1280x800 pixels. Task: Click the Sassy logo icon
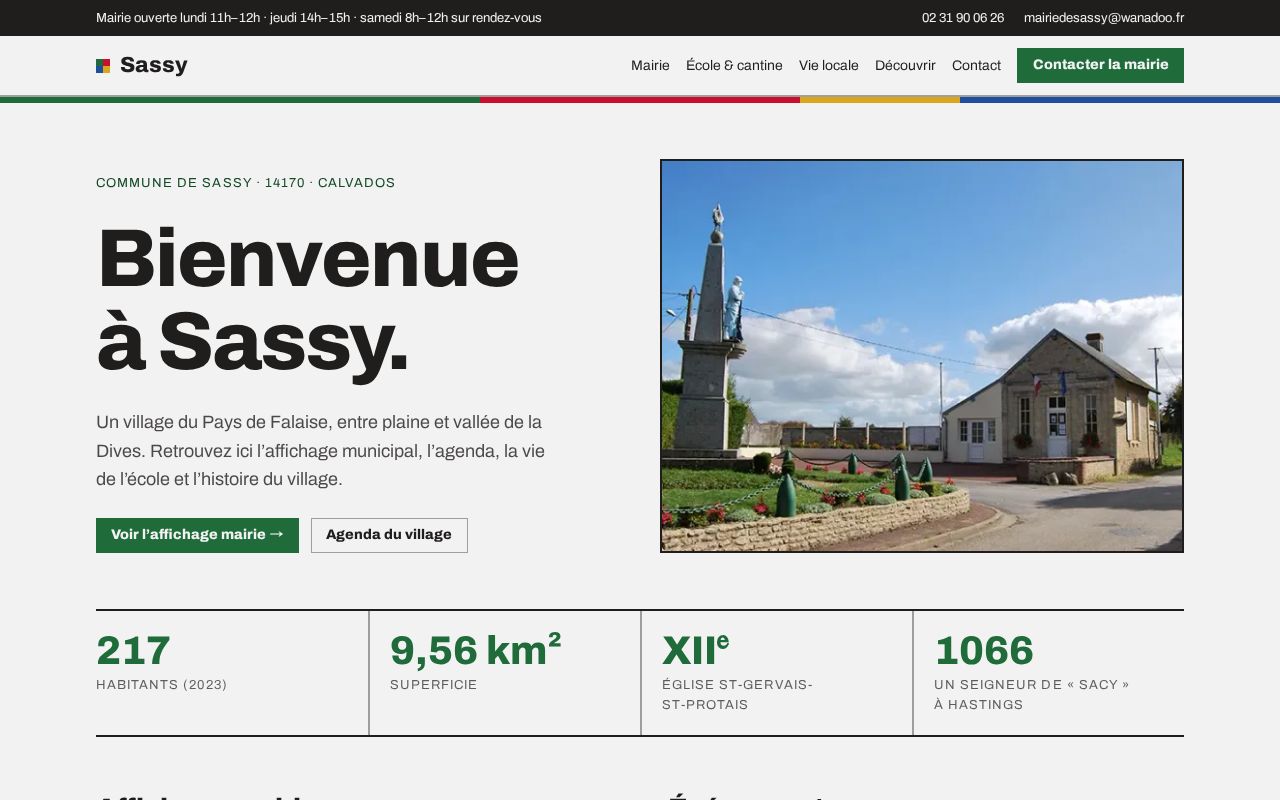(x=103, y=66)
